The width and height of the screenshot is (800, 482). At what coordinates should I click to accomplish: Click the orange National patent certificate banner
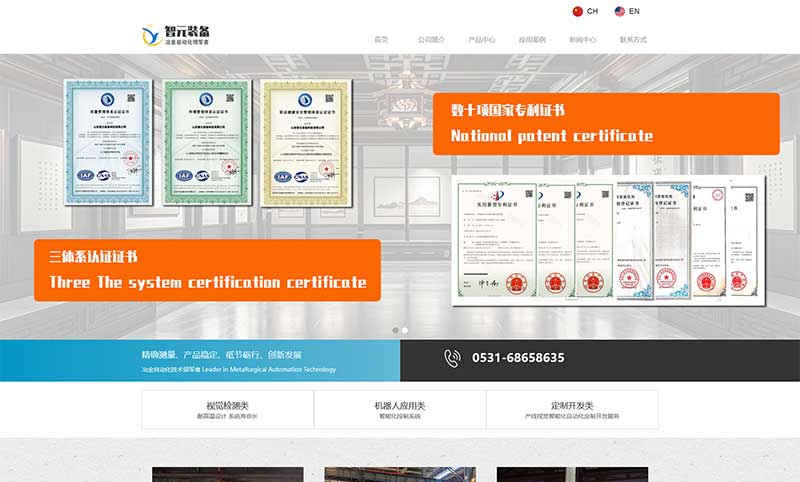point(605,124)
